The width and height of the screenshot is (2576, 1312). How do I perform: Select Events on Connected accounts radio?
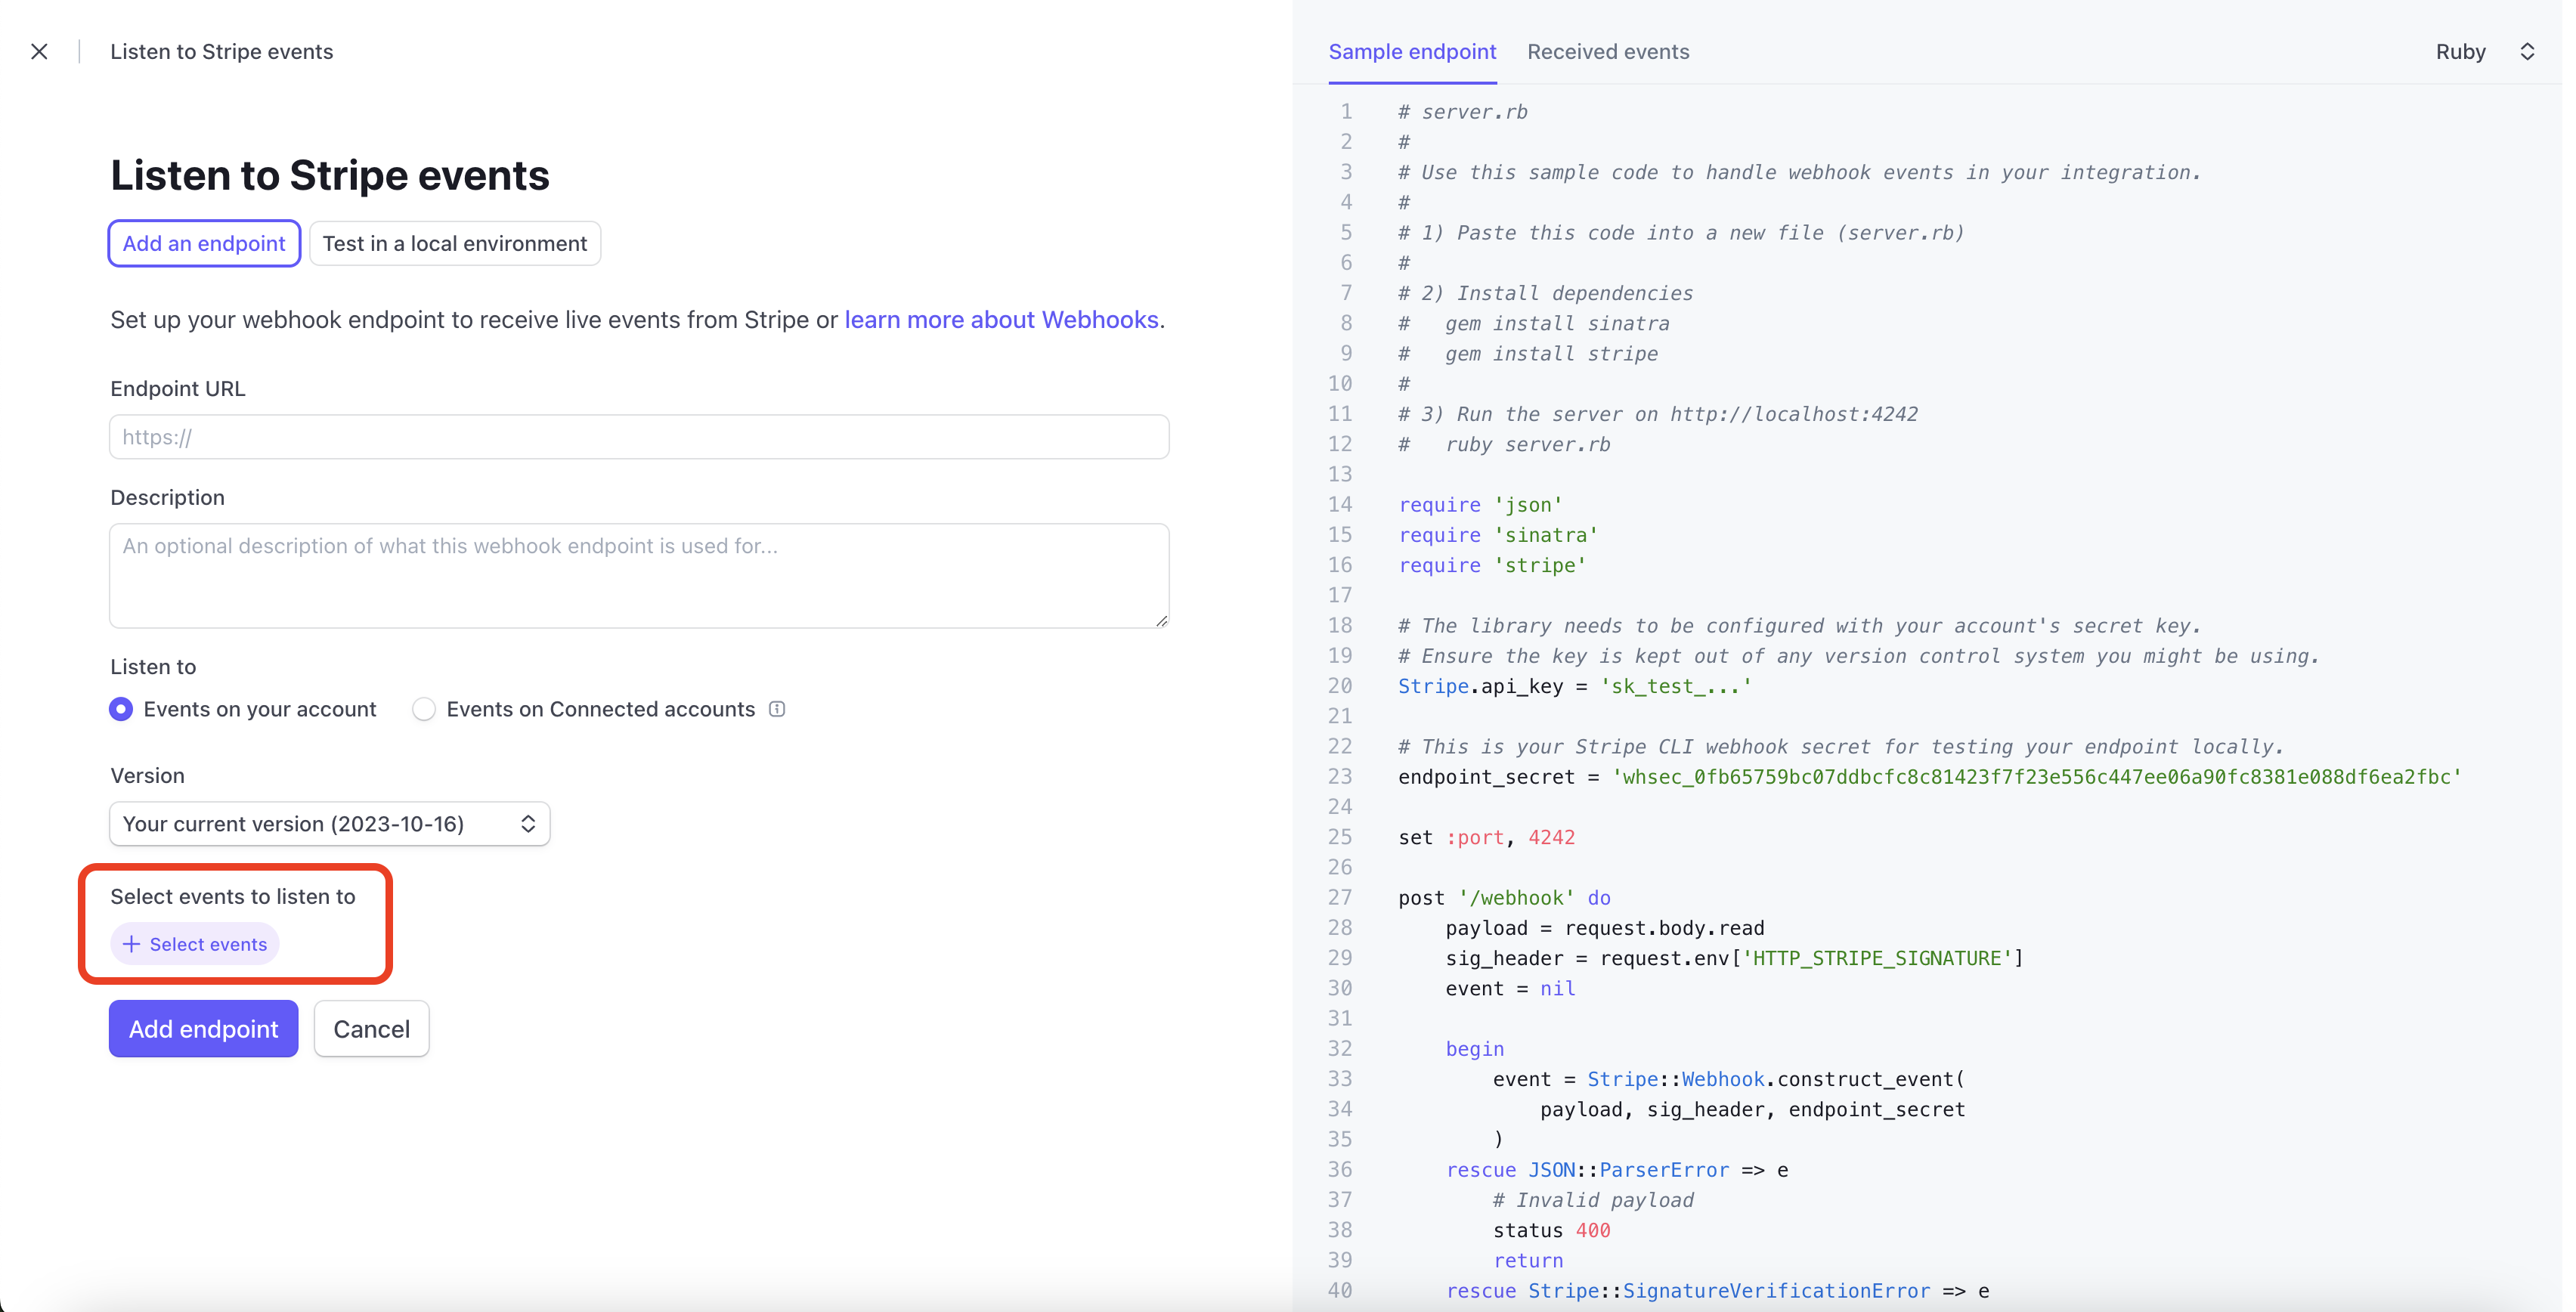point(424,709)
